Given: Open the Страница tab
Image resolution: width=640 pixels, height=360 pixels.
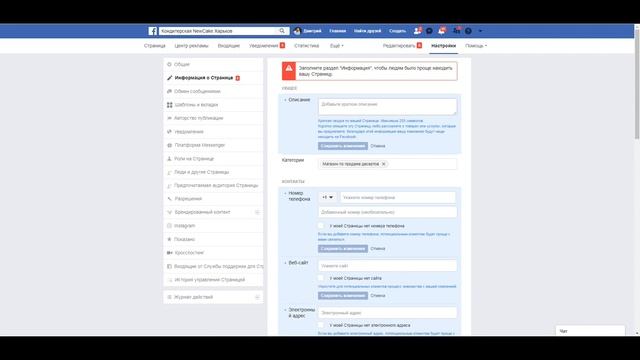Looking at the screenshot, I should 155,46.
